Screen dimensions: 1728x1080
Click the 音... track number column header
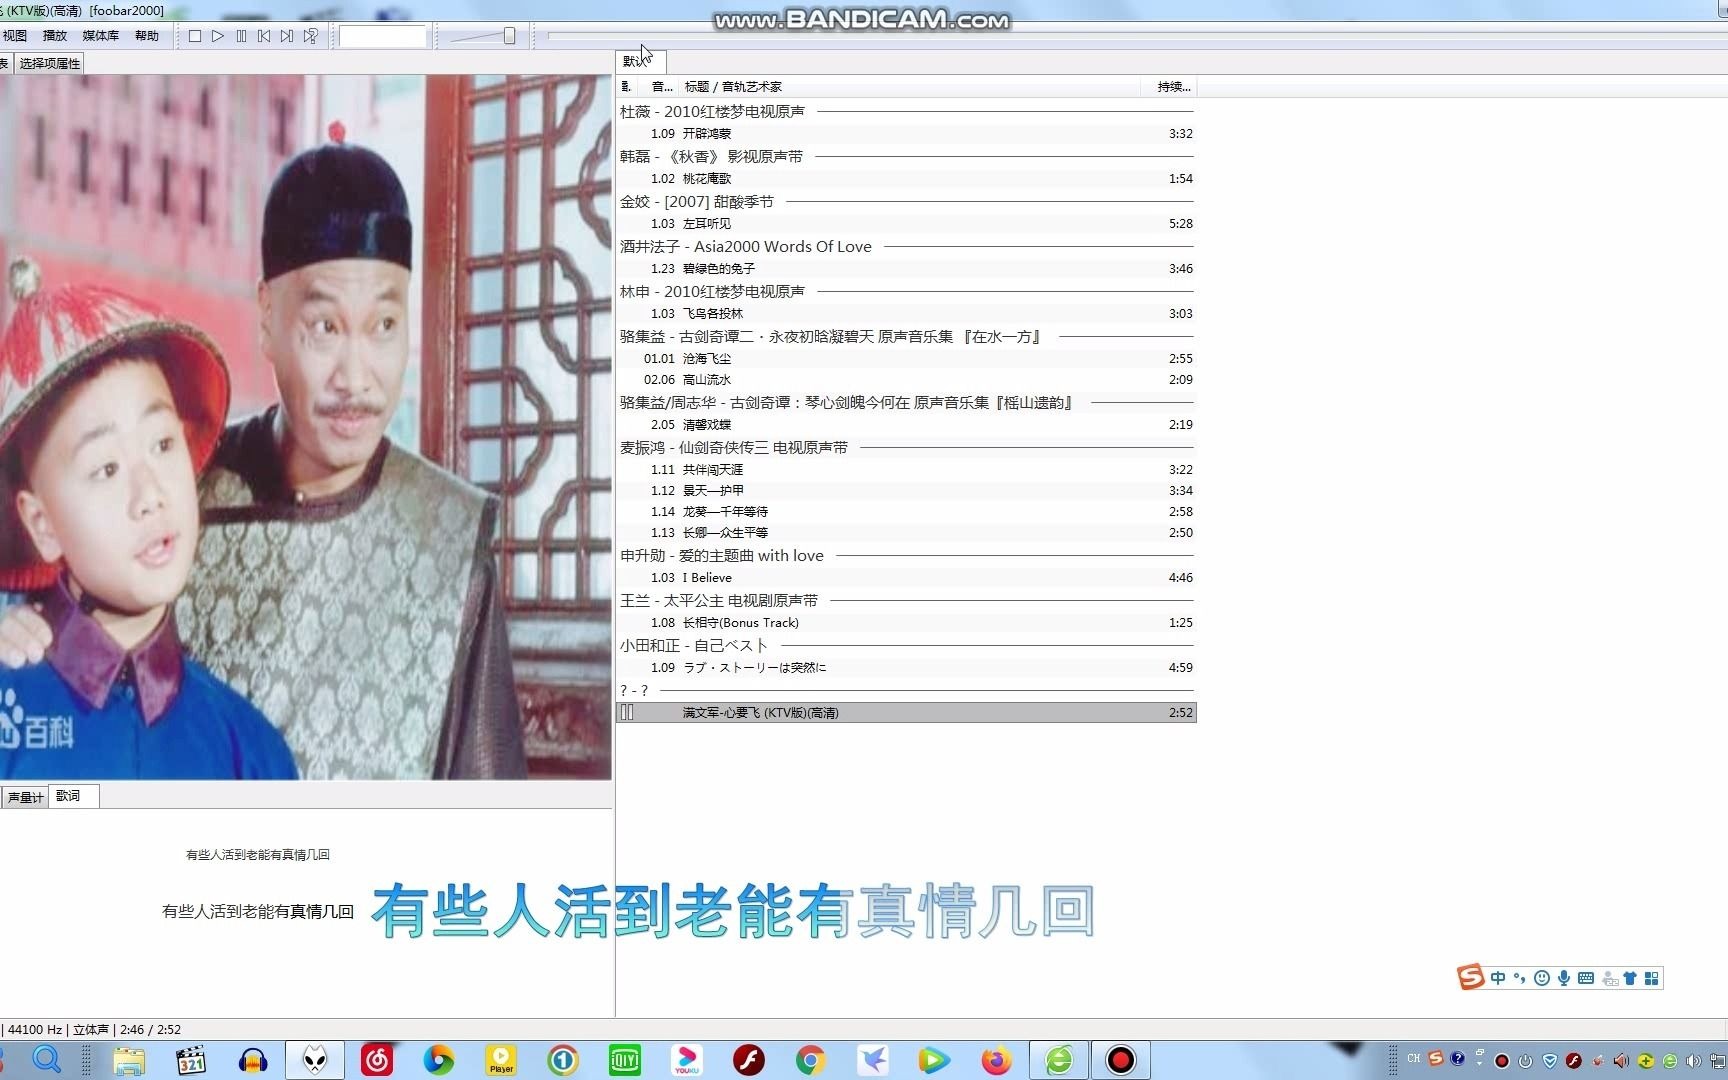[x=661, y=87]
